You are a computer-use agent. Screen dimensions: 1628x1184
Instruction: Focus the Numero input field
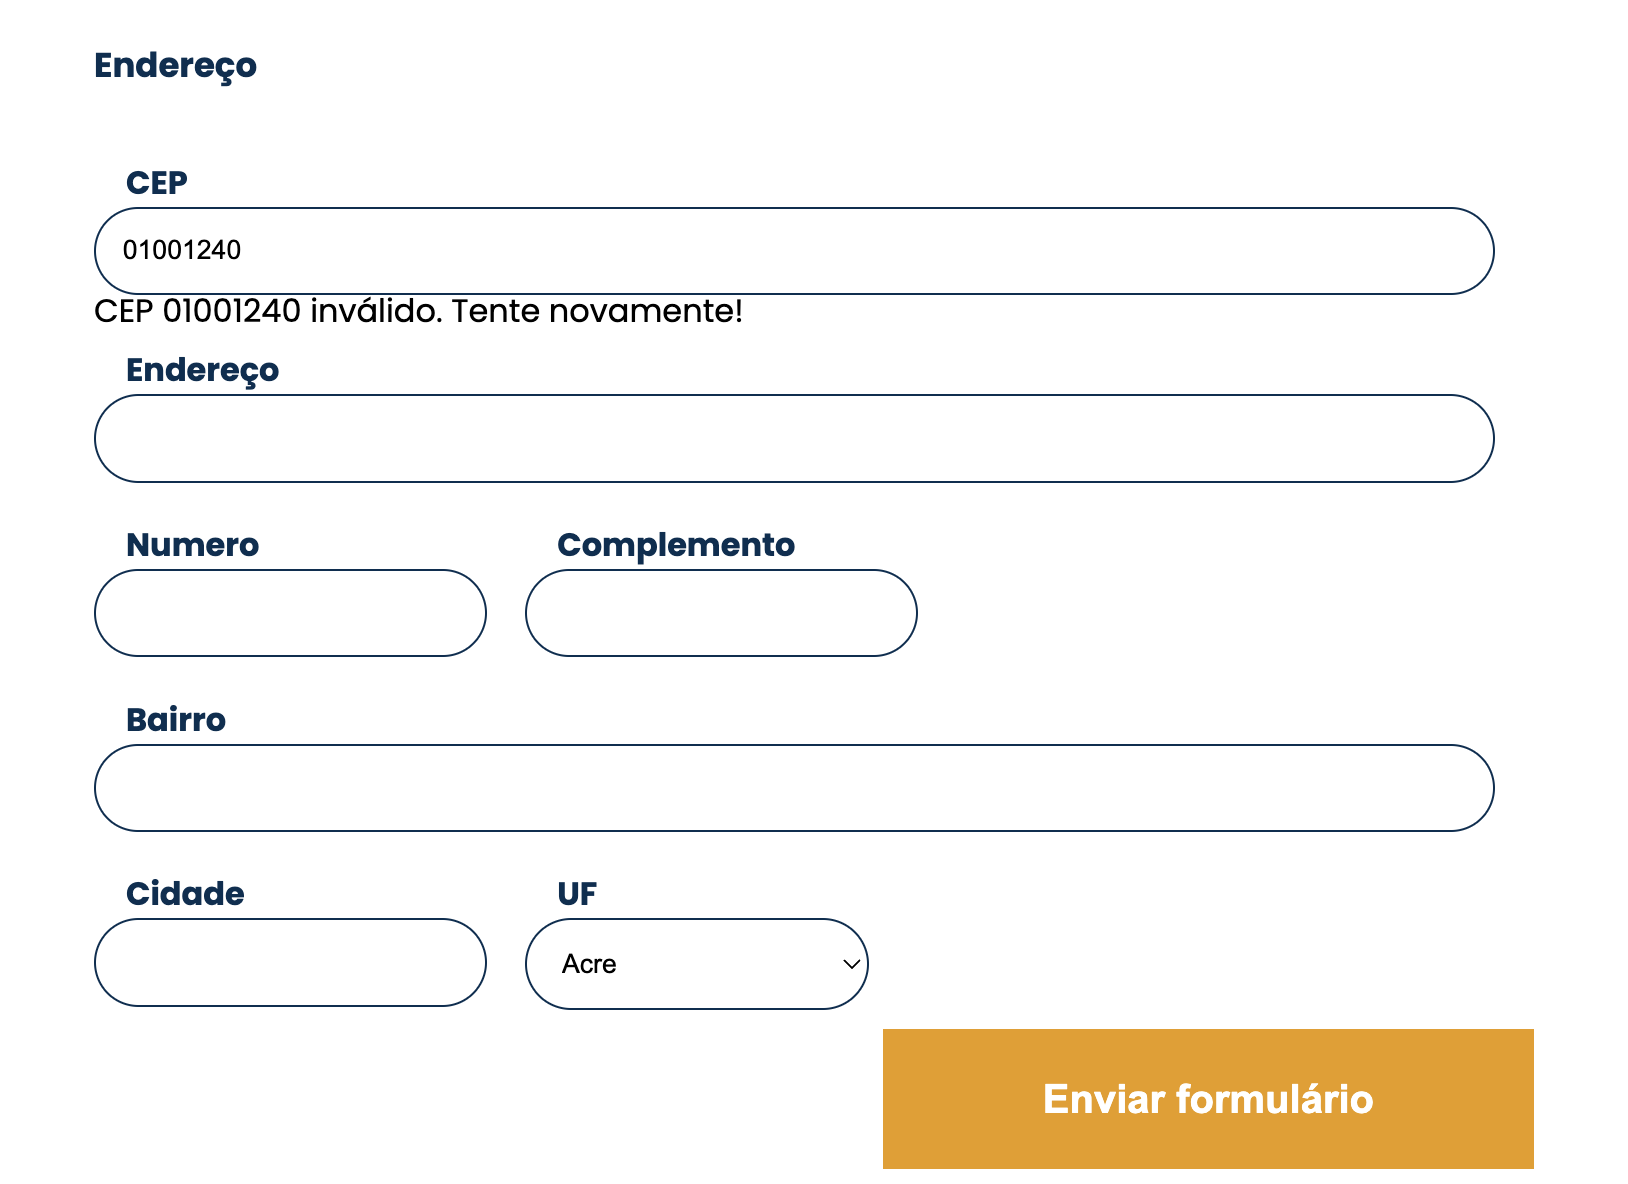tap(290, 613)
